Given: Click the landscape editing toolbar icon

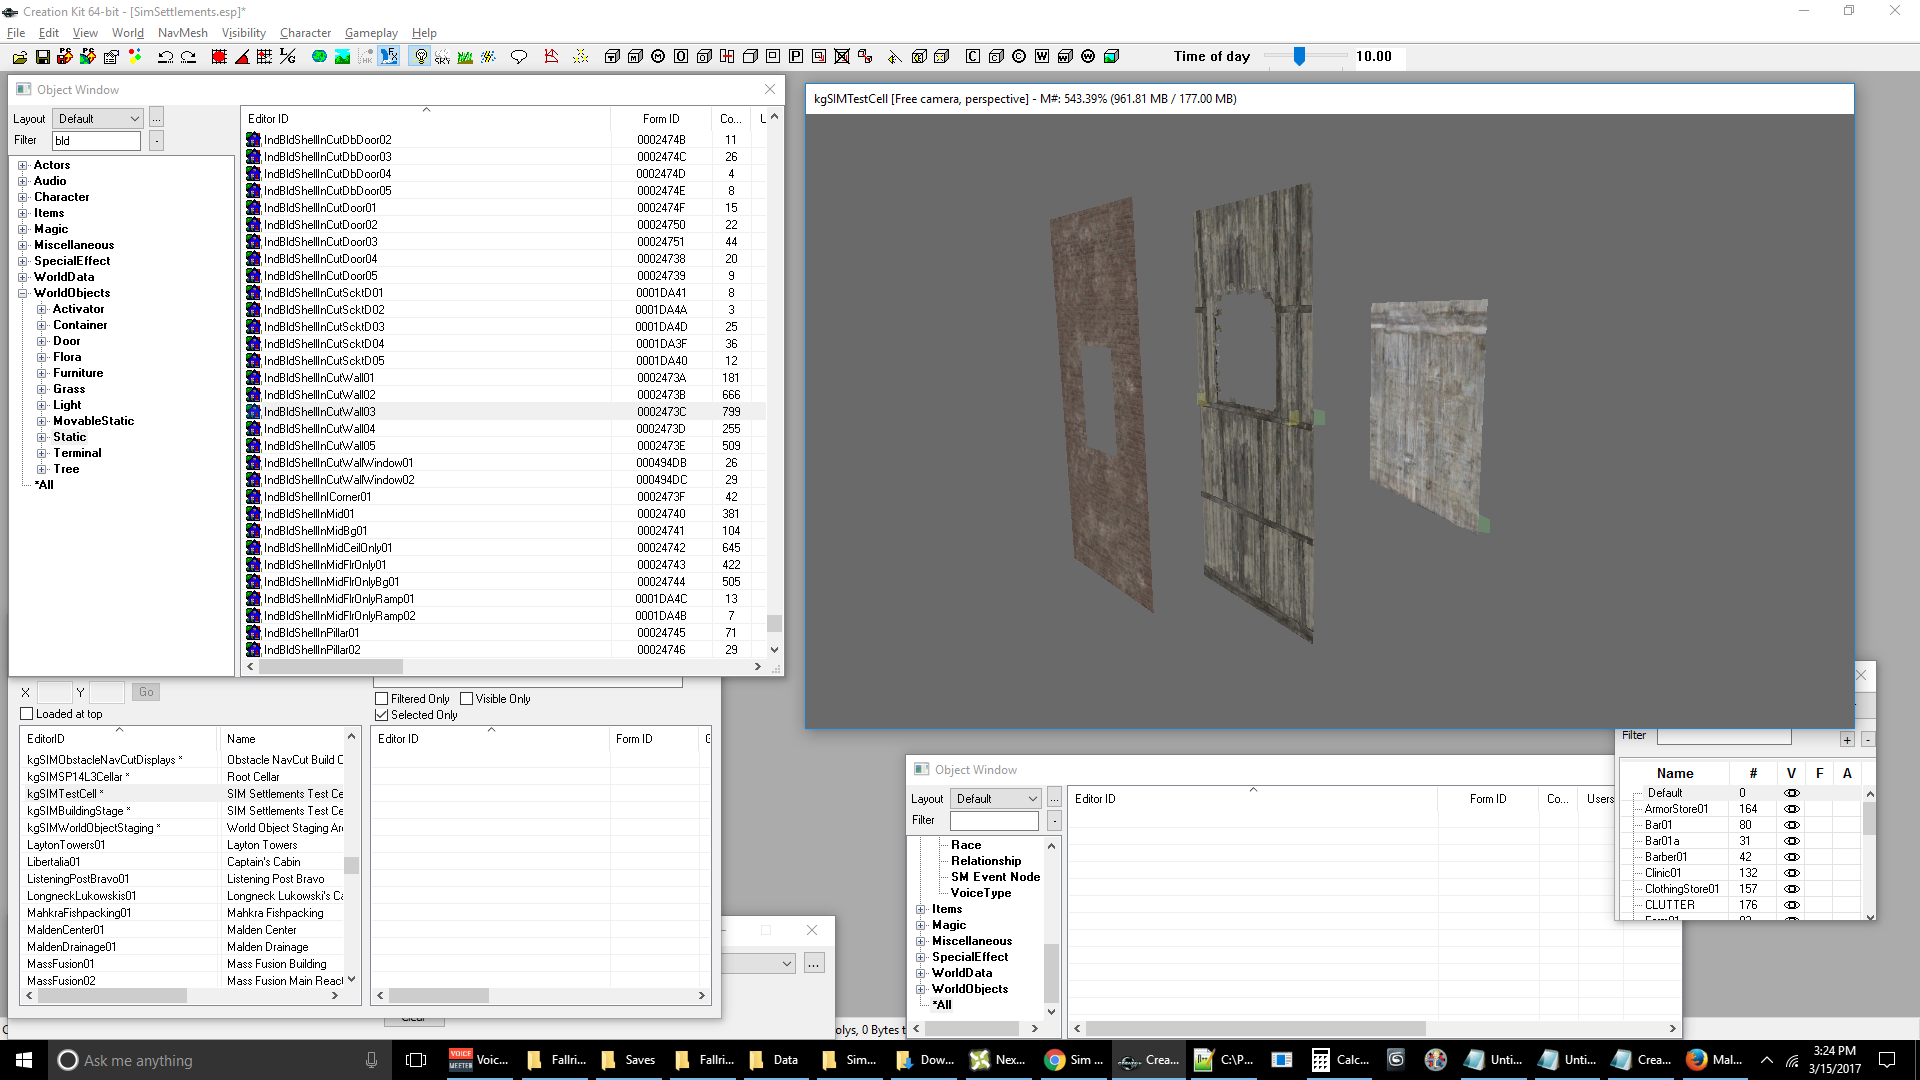Looking at the screenshot, I should 342,57.
